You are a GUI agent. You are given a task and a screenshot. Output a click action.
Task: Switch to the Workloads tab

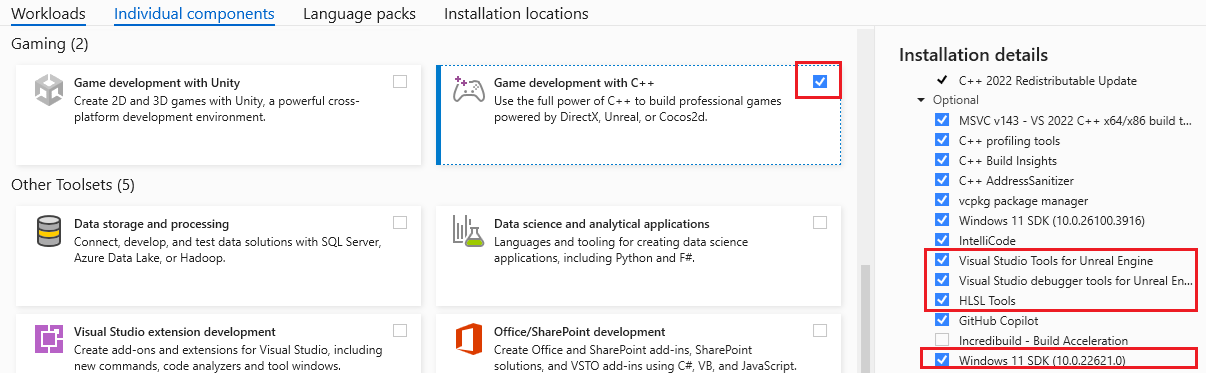[48, 14]
